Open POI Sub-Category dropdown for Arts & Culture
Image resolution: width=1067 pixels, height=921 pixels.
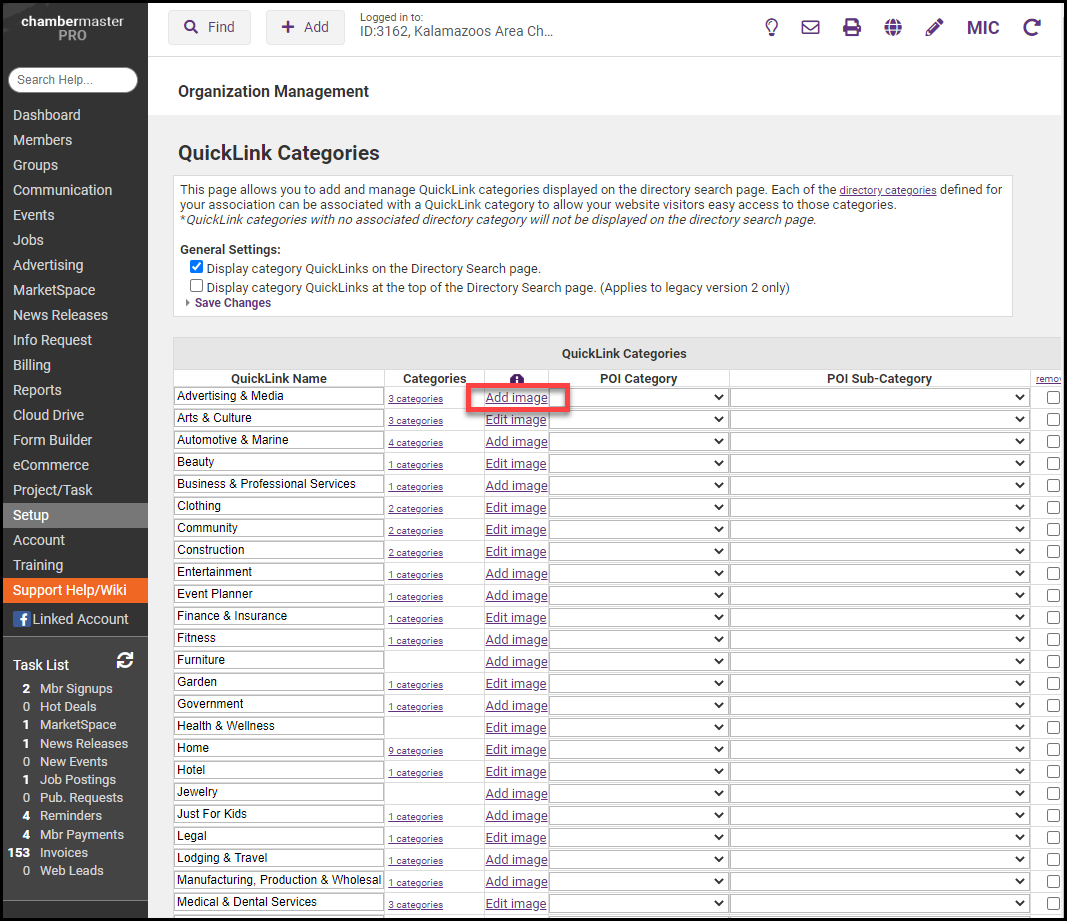[879, 419]
